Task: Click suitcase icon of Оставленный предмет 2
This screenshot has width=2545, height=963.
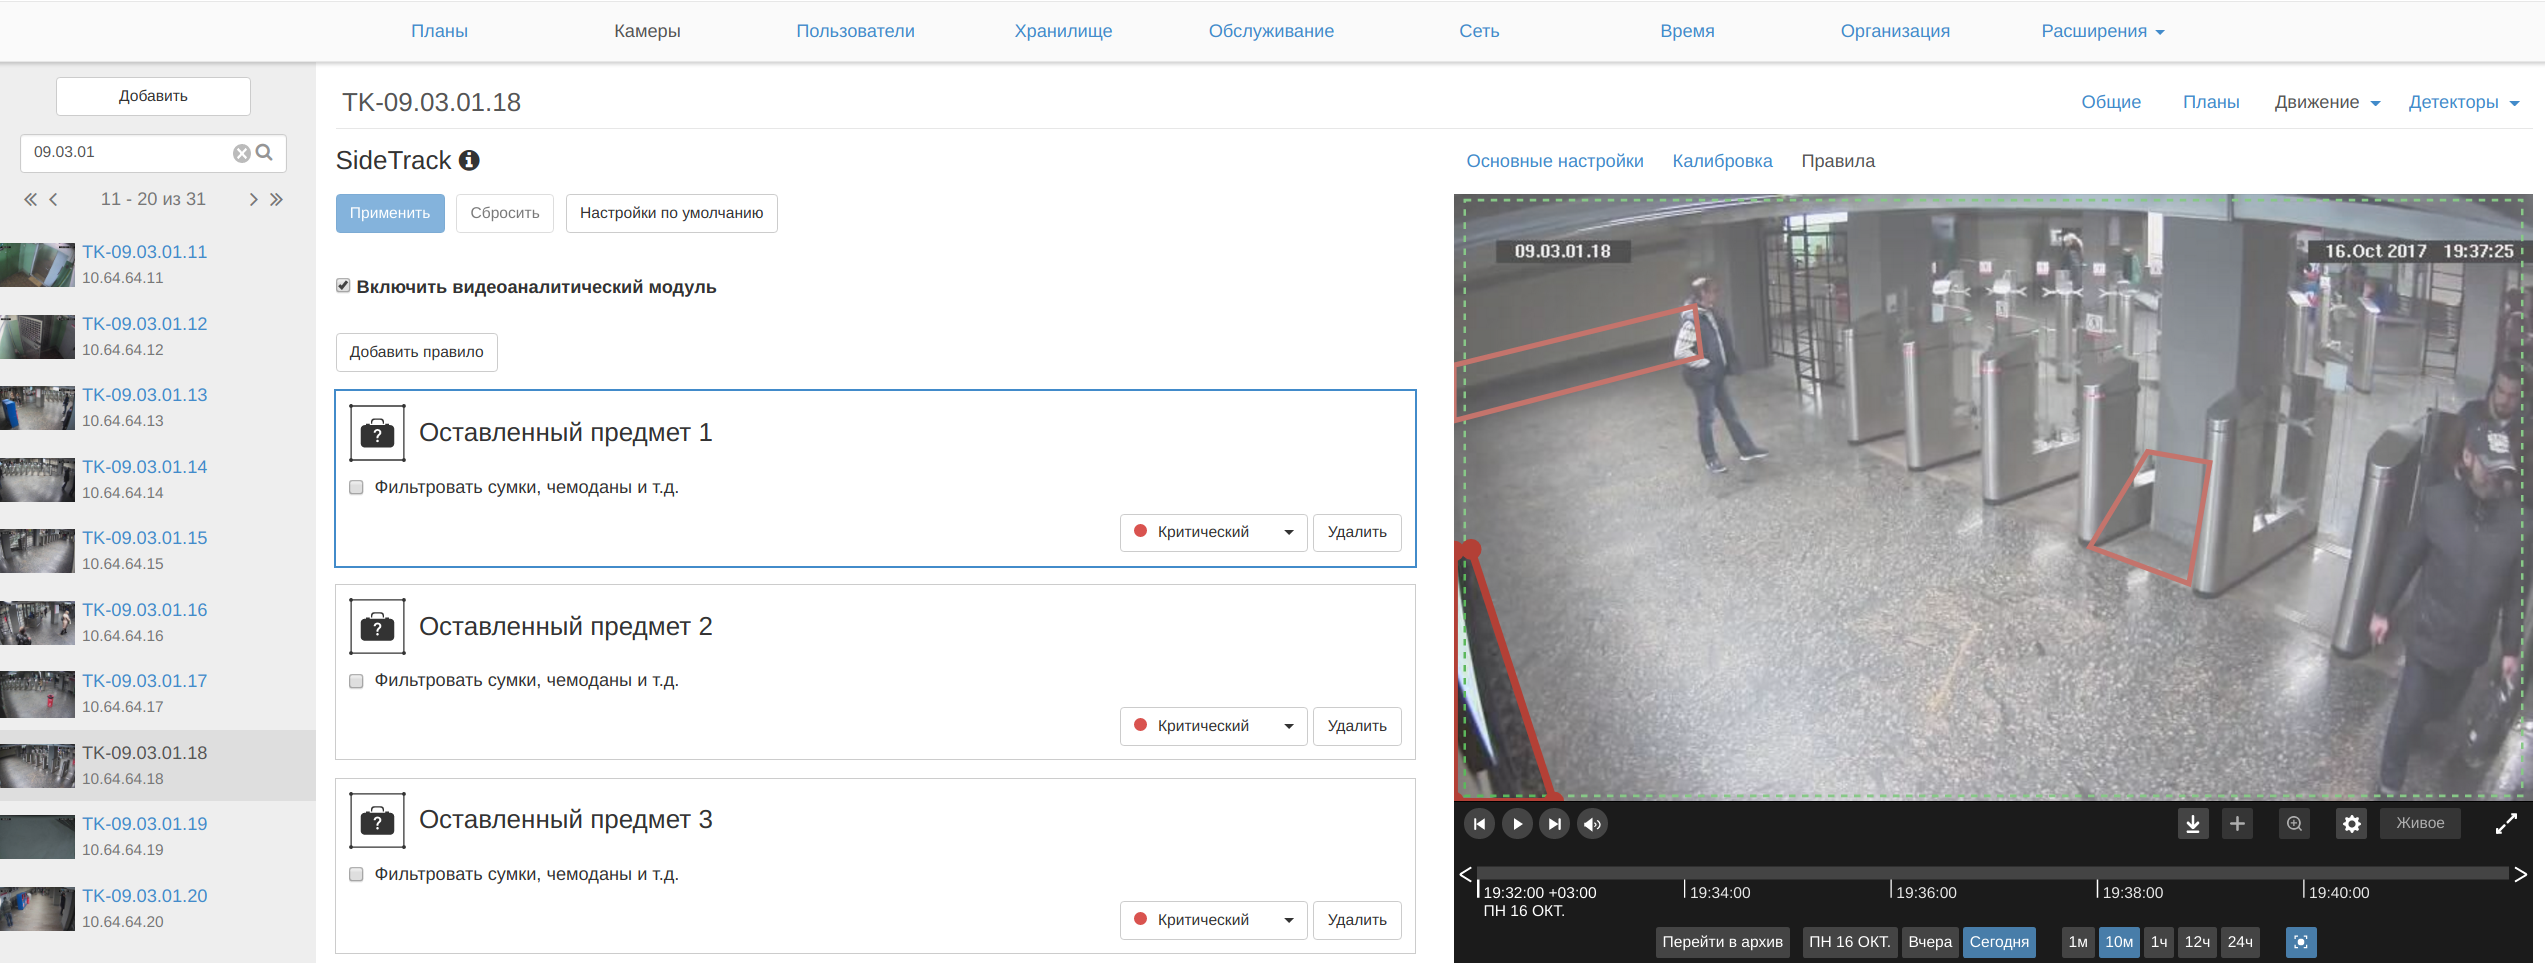Action: 377,627
